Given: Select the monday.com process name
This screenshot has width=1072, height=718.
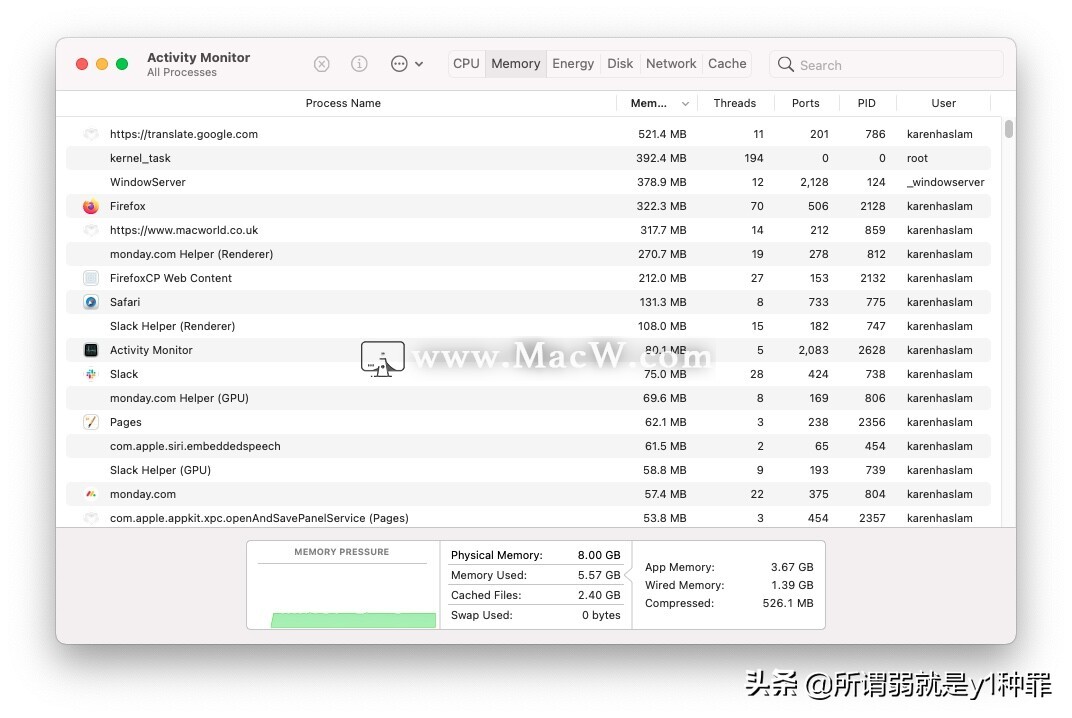Looking at the screenshot, I should (143, 494).
